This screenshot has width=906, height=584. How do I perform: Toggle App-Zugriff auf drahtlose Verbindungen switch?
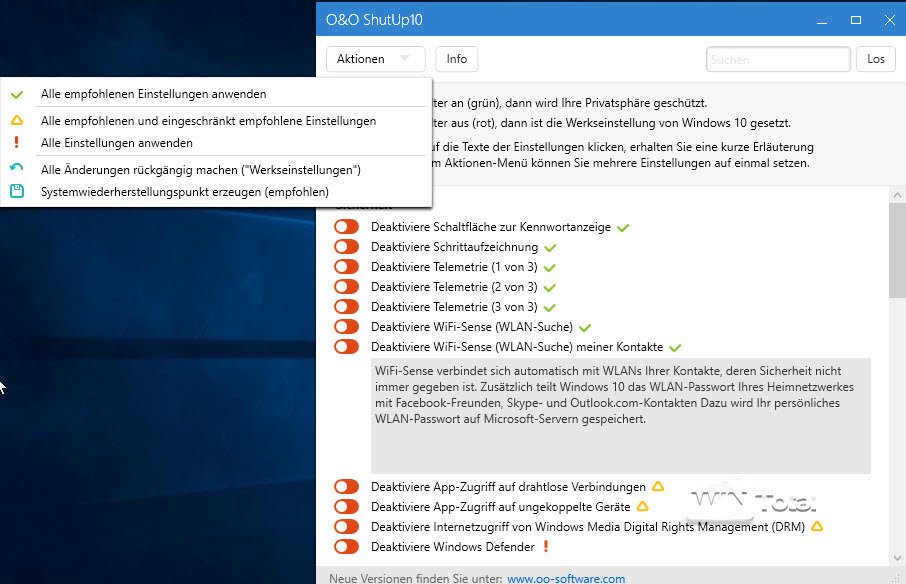pyautogui.click(x=347, y=486)
